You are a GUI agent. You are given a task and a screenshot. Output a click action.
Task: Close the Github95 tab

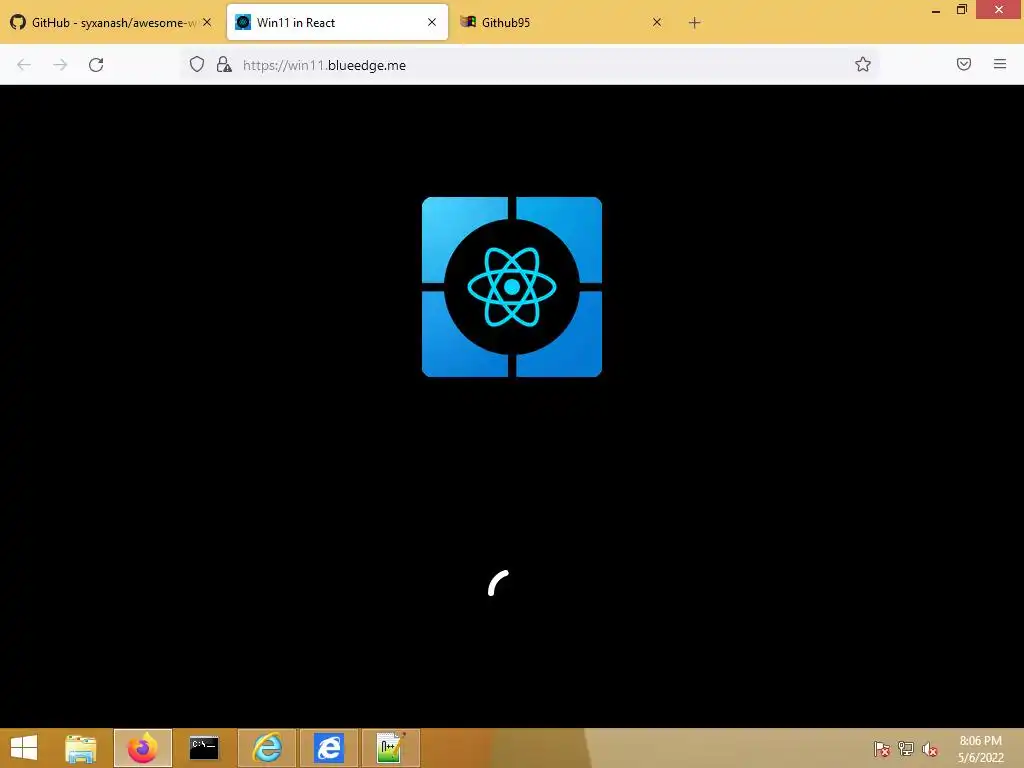click(x=657, y=22)
